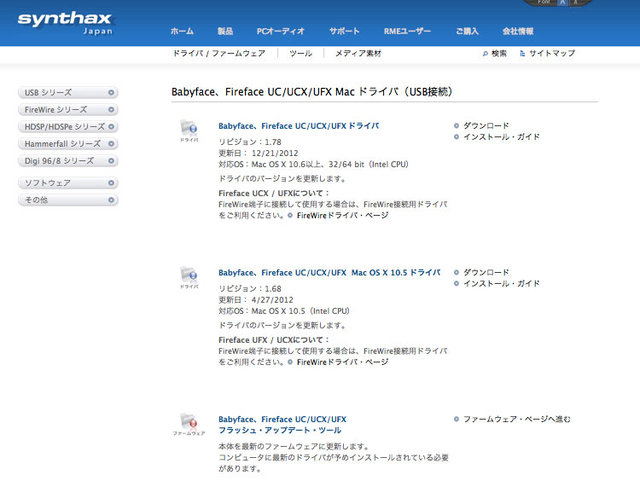Click the driver folder icon for revision 1.78
Viewport: 640px width, 504px height.
tap(189, 130)
